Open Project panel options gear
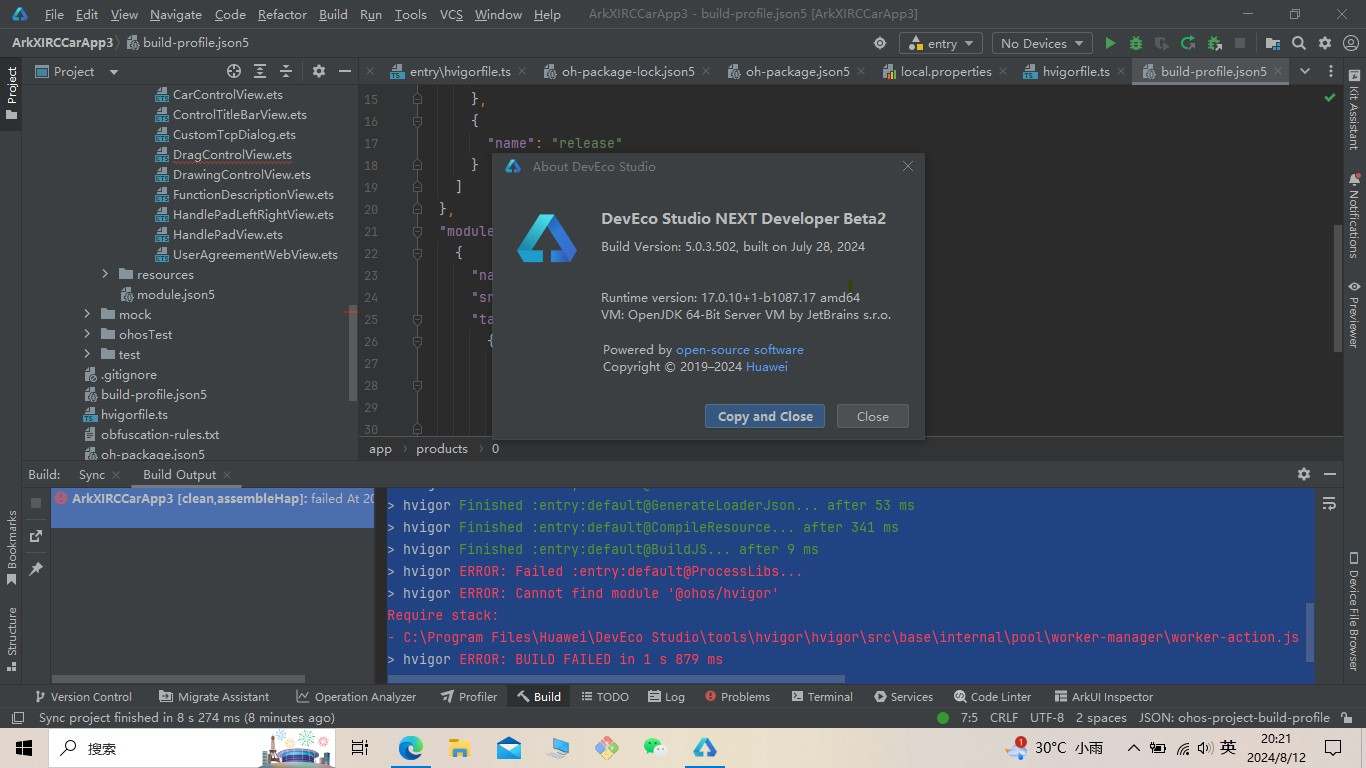The image size is (1366, 768). point(319,71)
